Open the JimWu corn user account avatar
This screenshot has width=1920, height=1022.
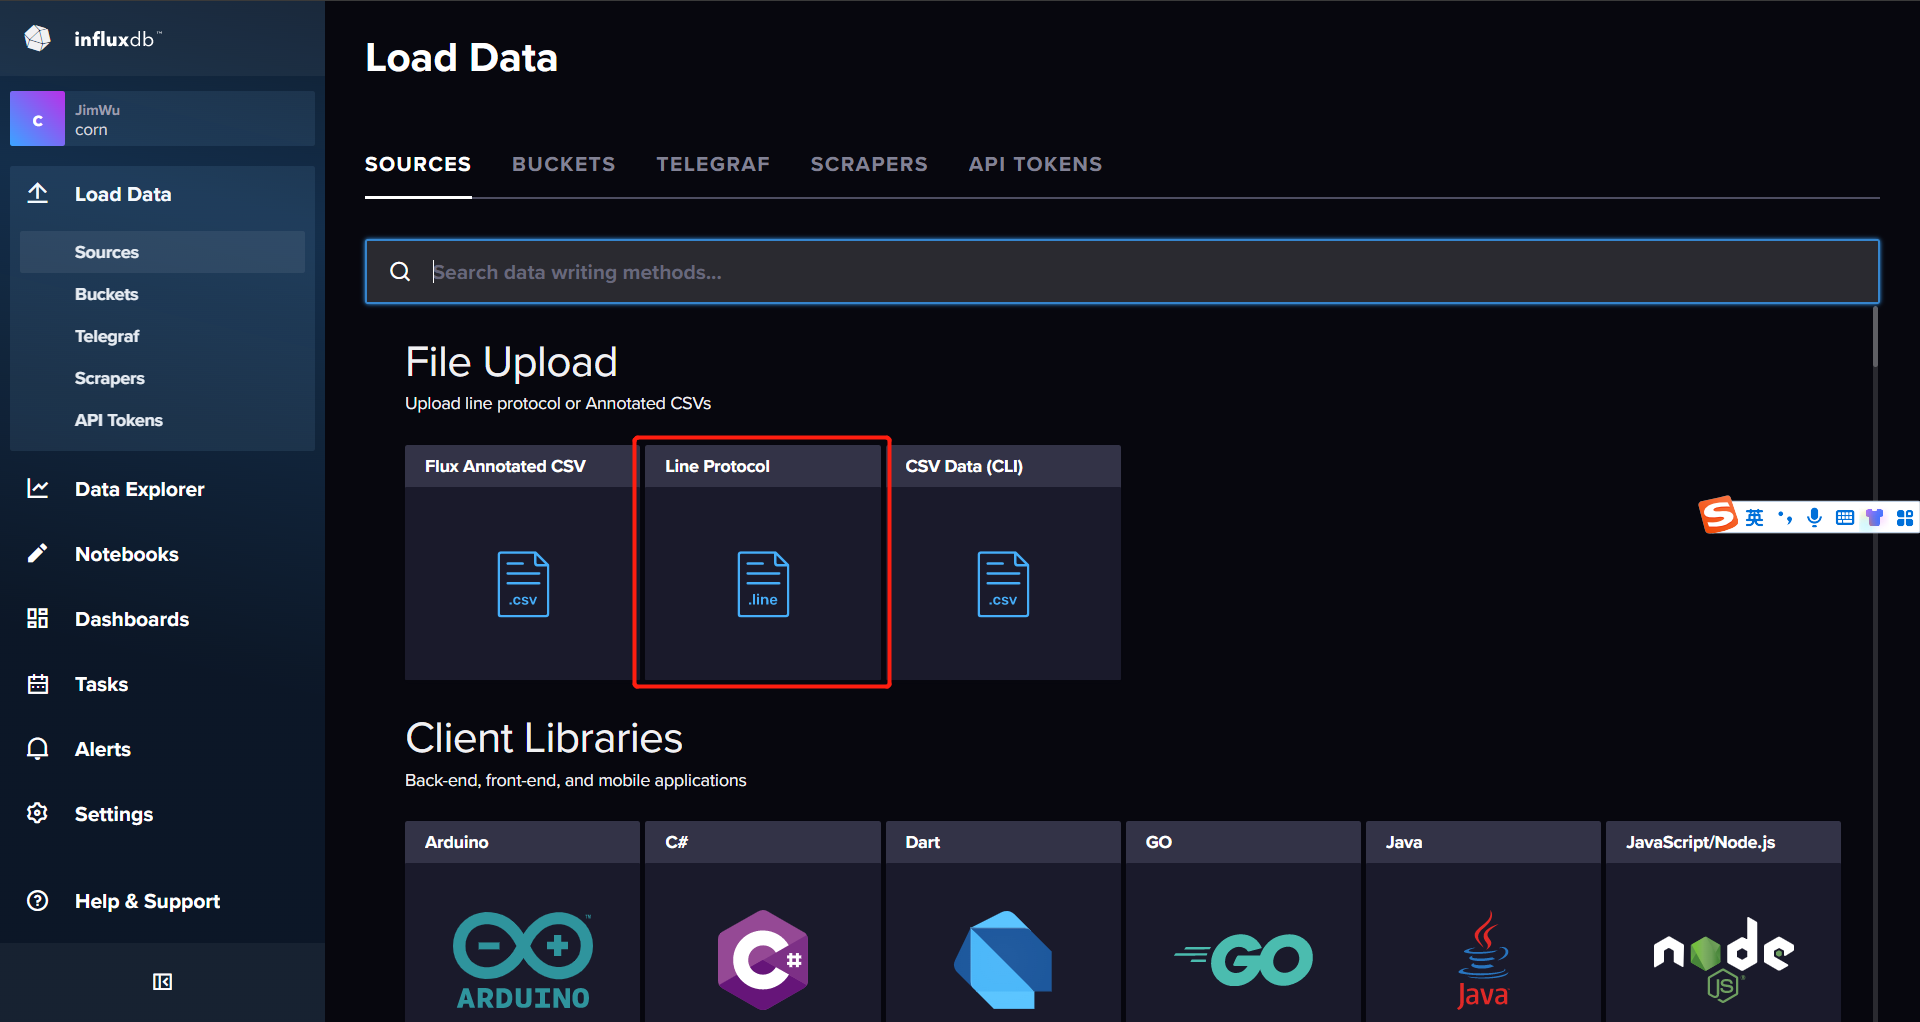pos(37,119)
